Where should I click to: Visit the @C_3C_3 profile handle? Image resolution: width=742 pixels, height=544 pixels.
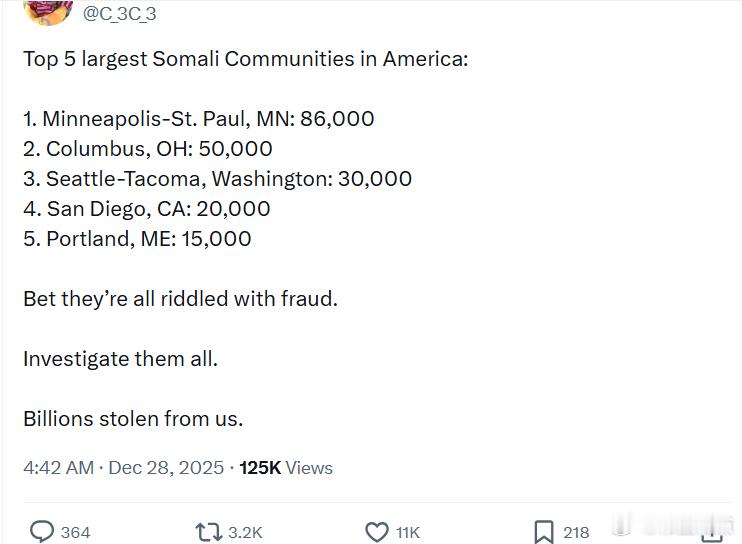(119, 13)
